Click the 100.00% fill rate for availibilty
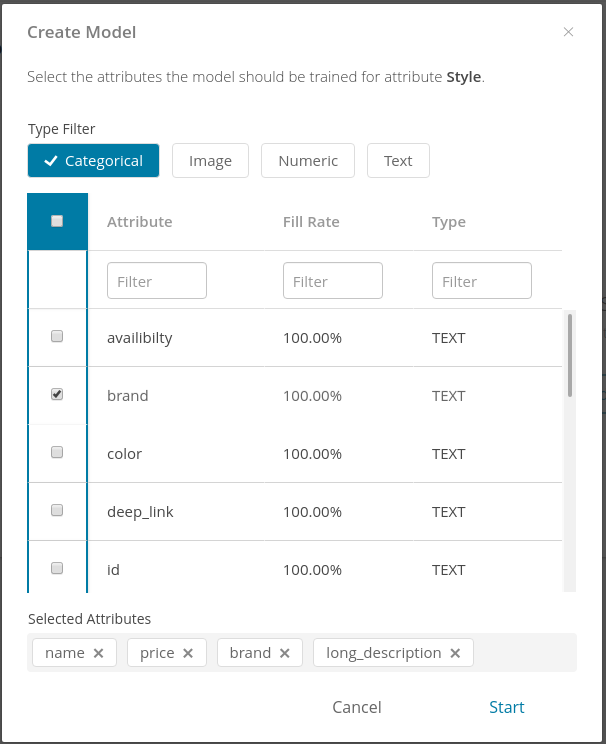Screen dimensions: 606x744 [312, 338]
